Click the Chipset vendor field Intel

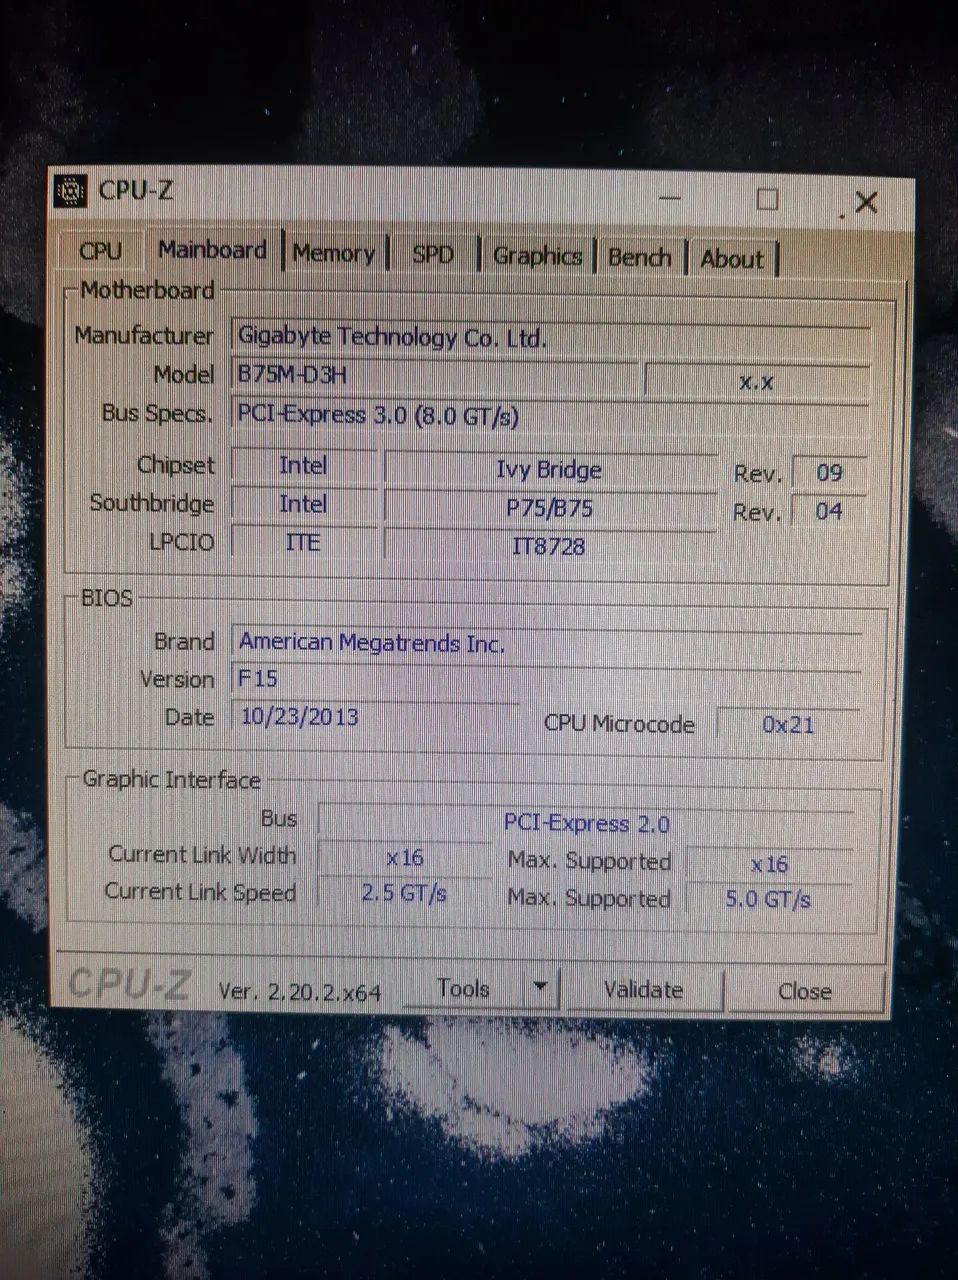(304, 466)
